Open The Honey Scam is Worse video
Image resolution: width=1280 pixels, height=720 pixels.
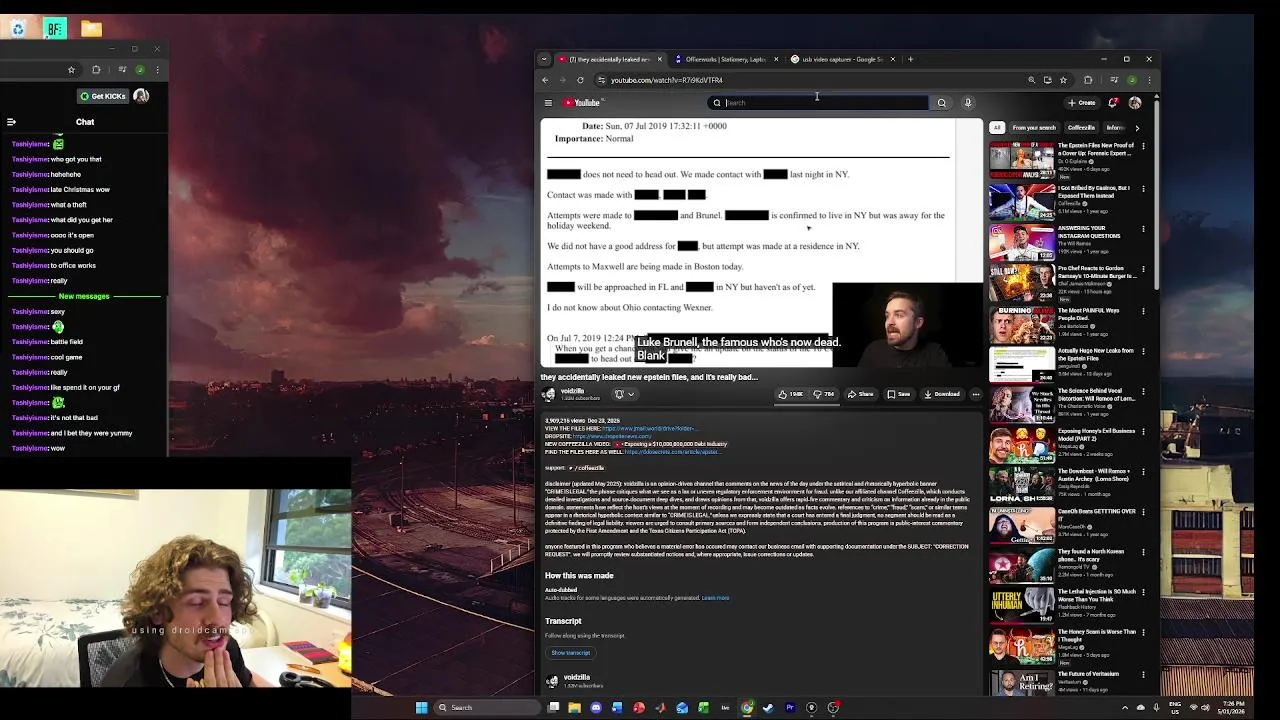(x=1021, y=645)
